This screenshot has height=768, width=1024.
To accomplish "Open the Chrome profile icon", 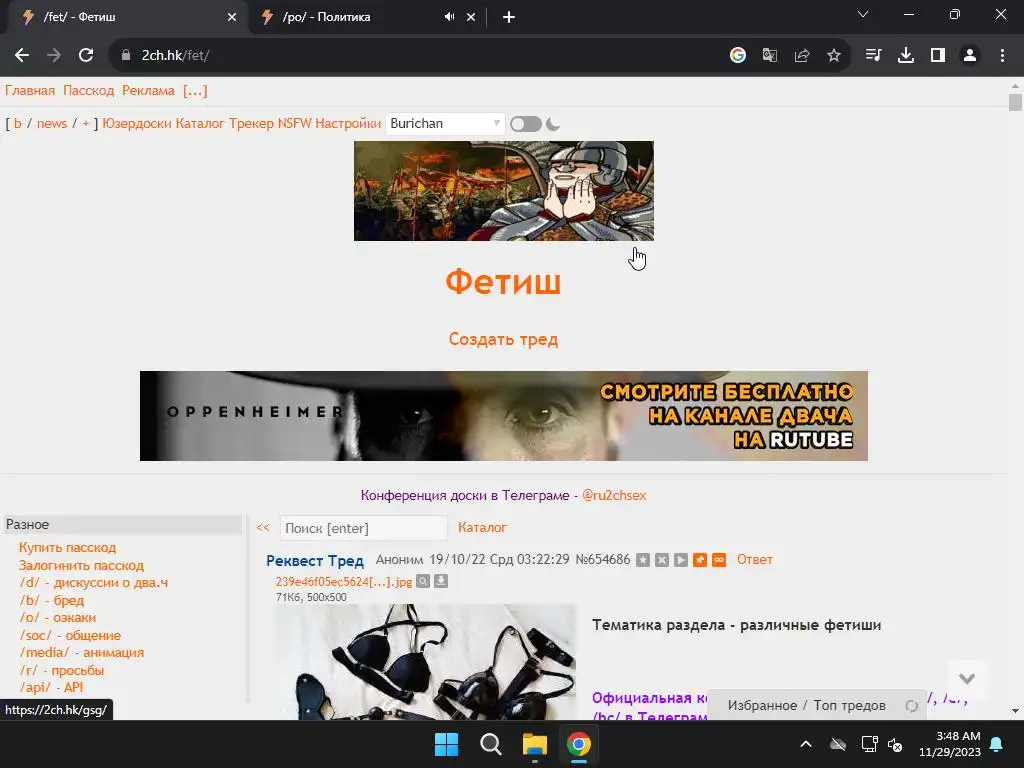I will (970, 56).
